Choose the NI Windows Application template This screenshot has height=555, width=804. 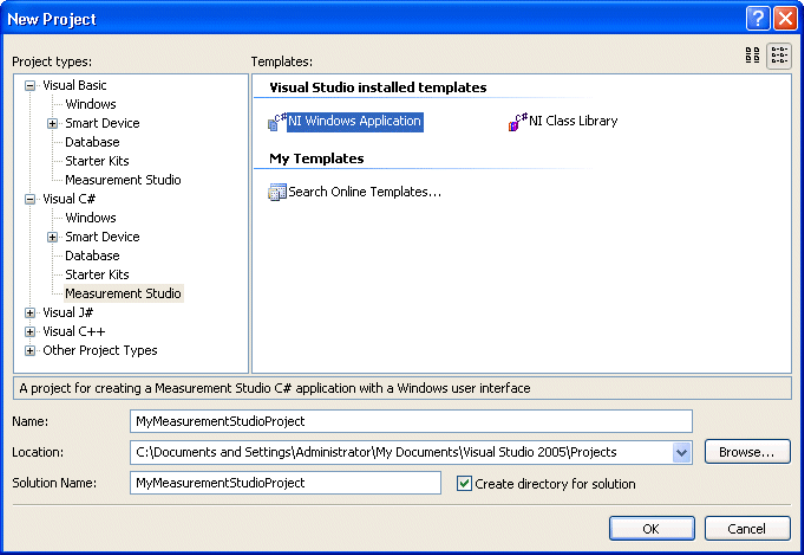coord(355,122)
